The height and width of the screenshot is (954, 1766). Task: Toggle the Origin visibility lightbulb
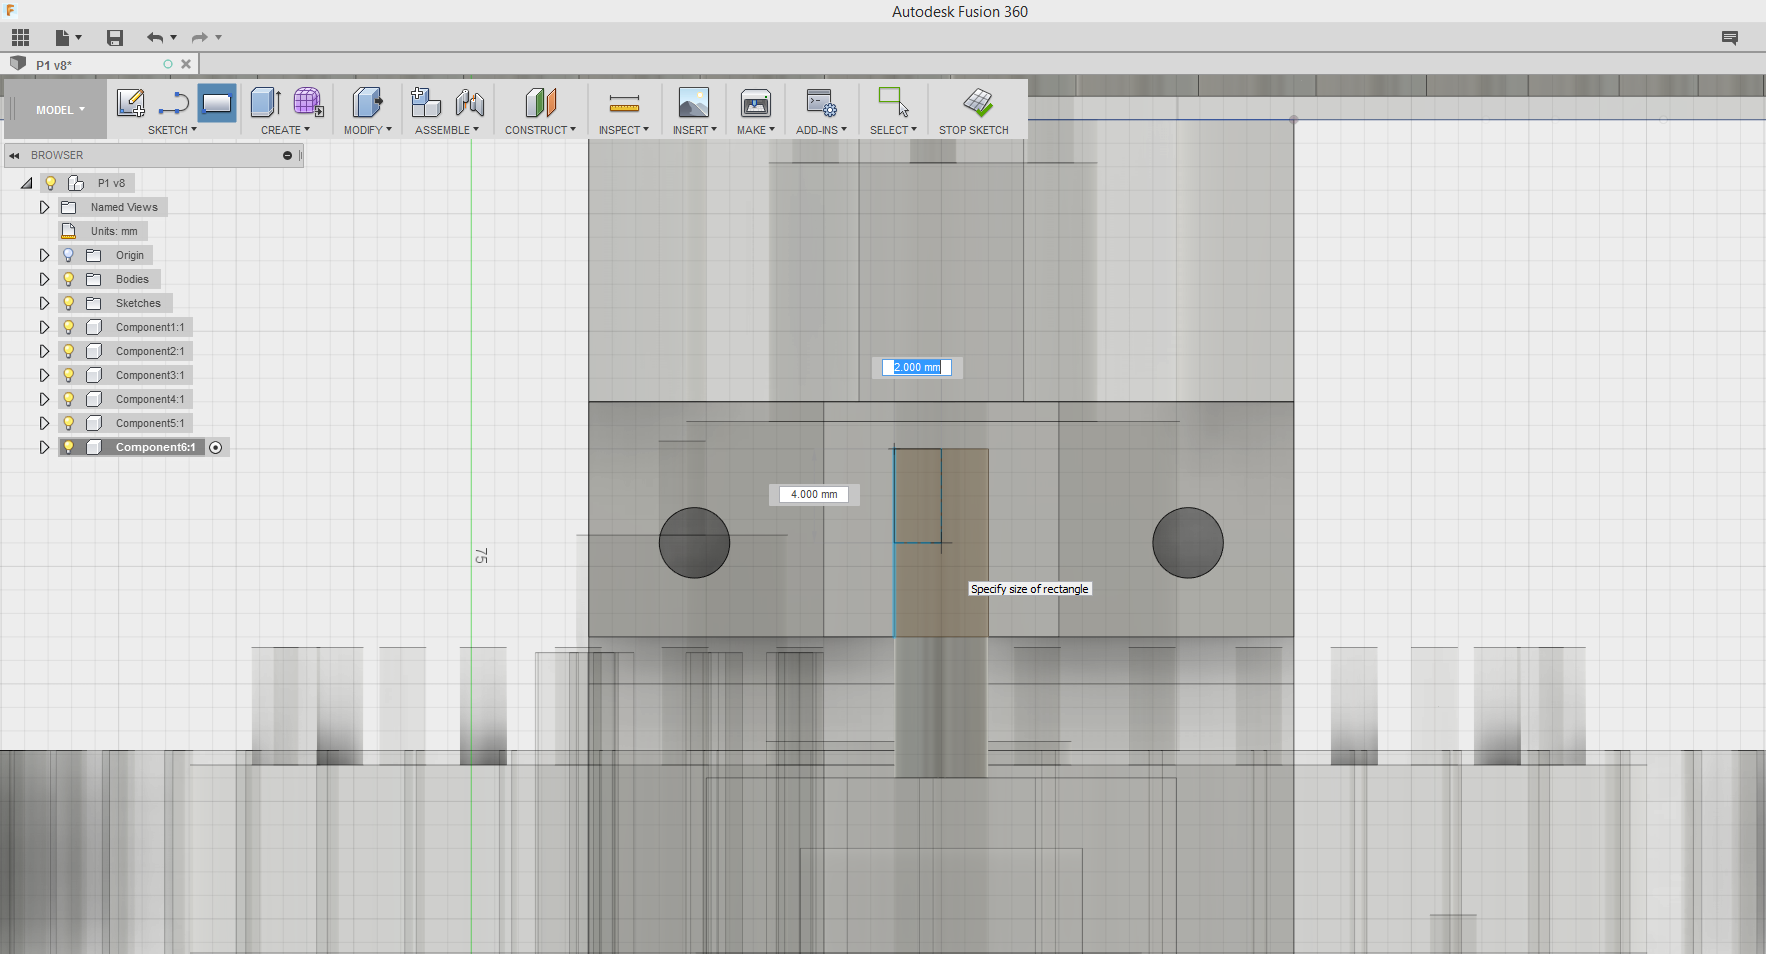click(68, 255)
